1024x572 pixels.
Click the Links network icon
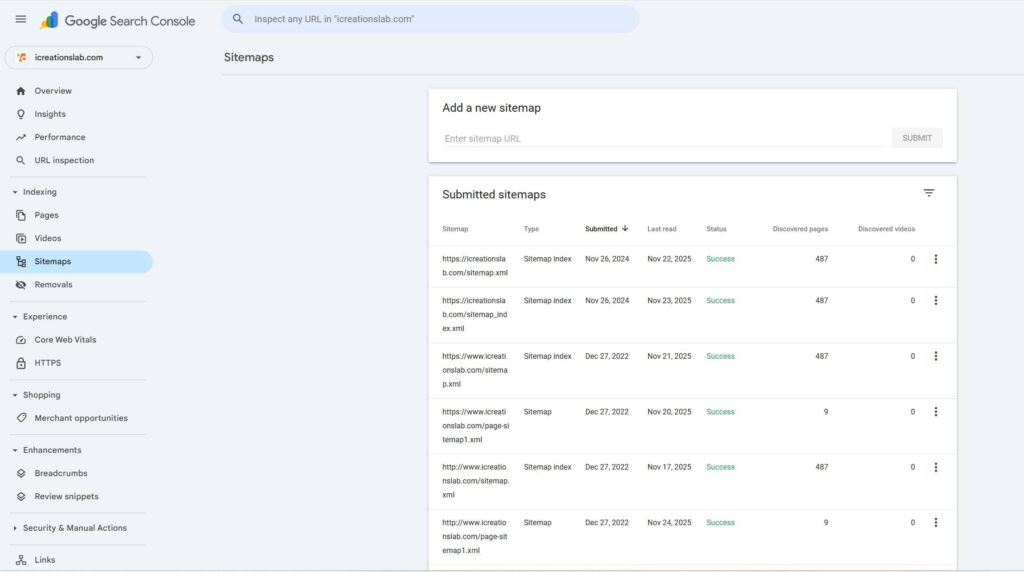coord(21,560)
